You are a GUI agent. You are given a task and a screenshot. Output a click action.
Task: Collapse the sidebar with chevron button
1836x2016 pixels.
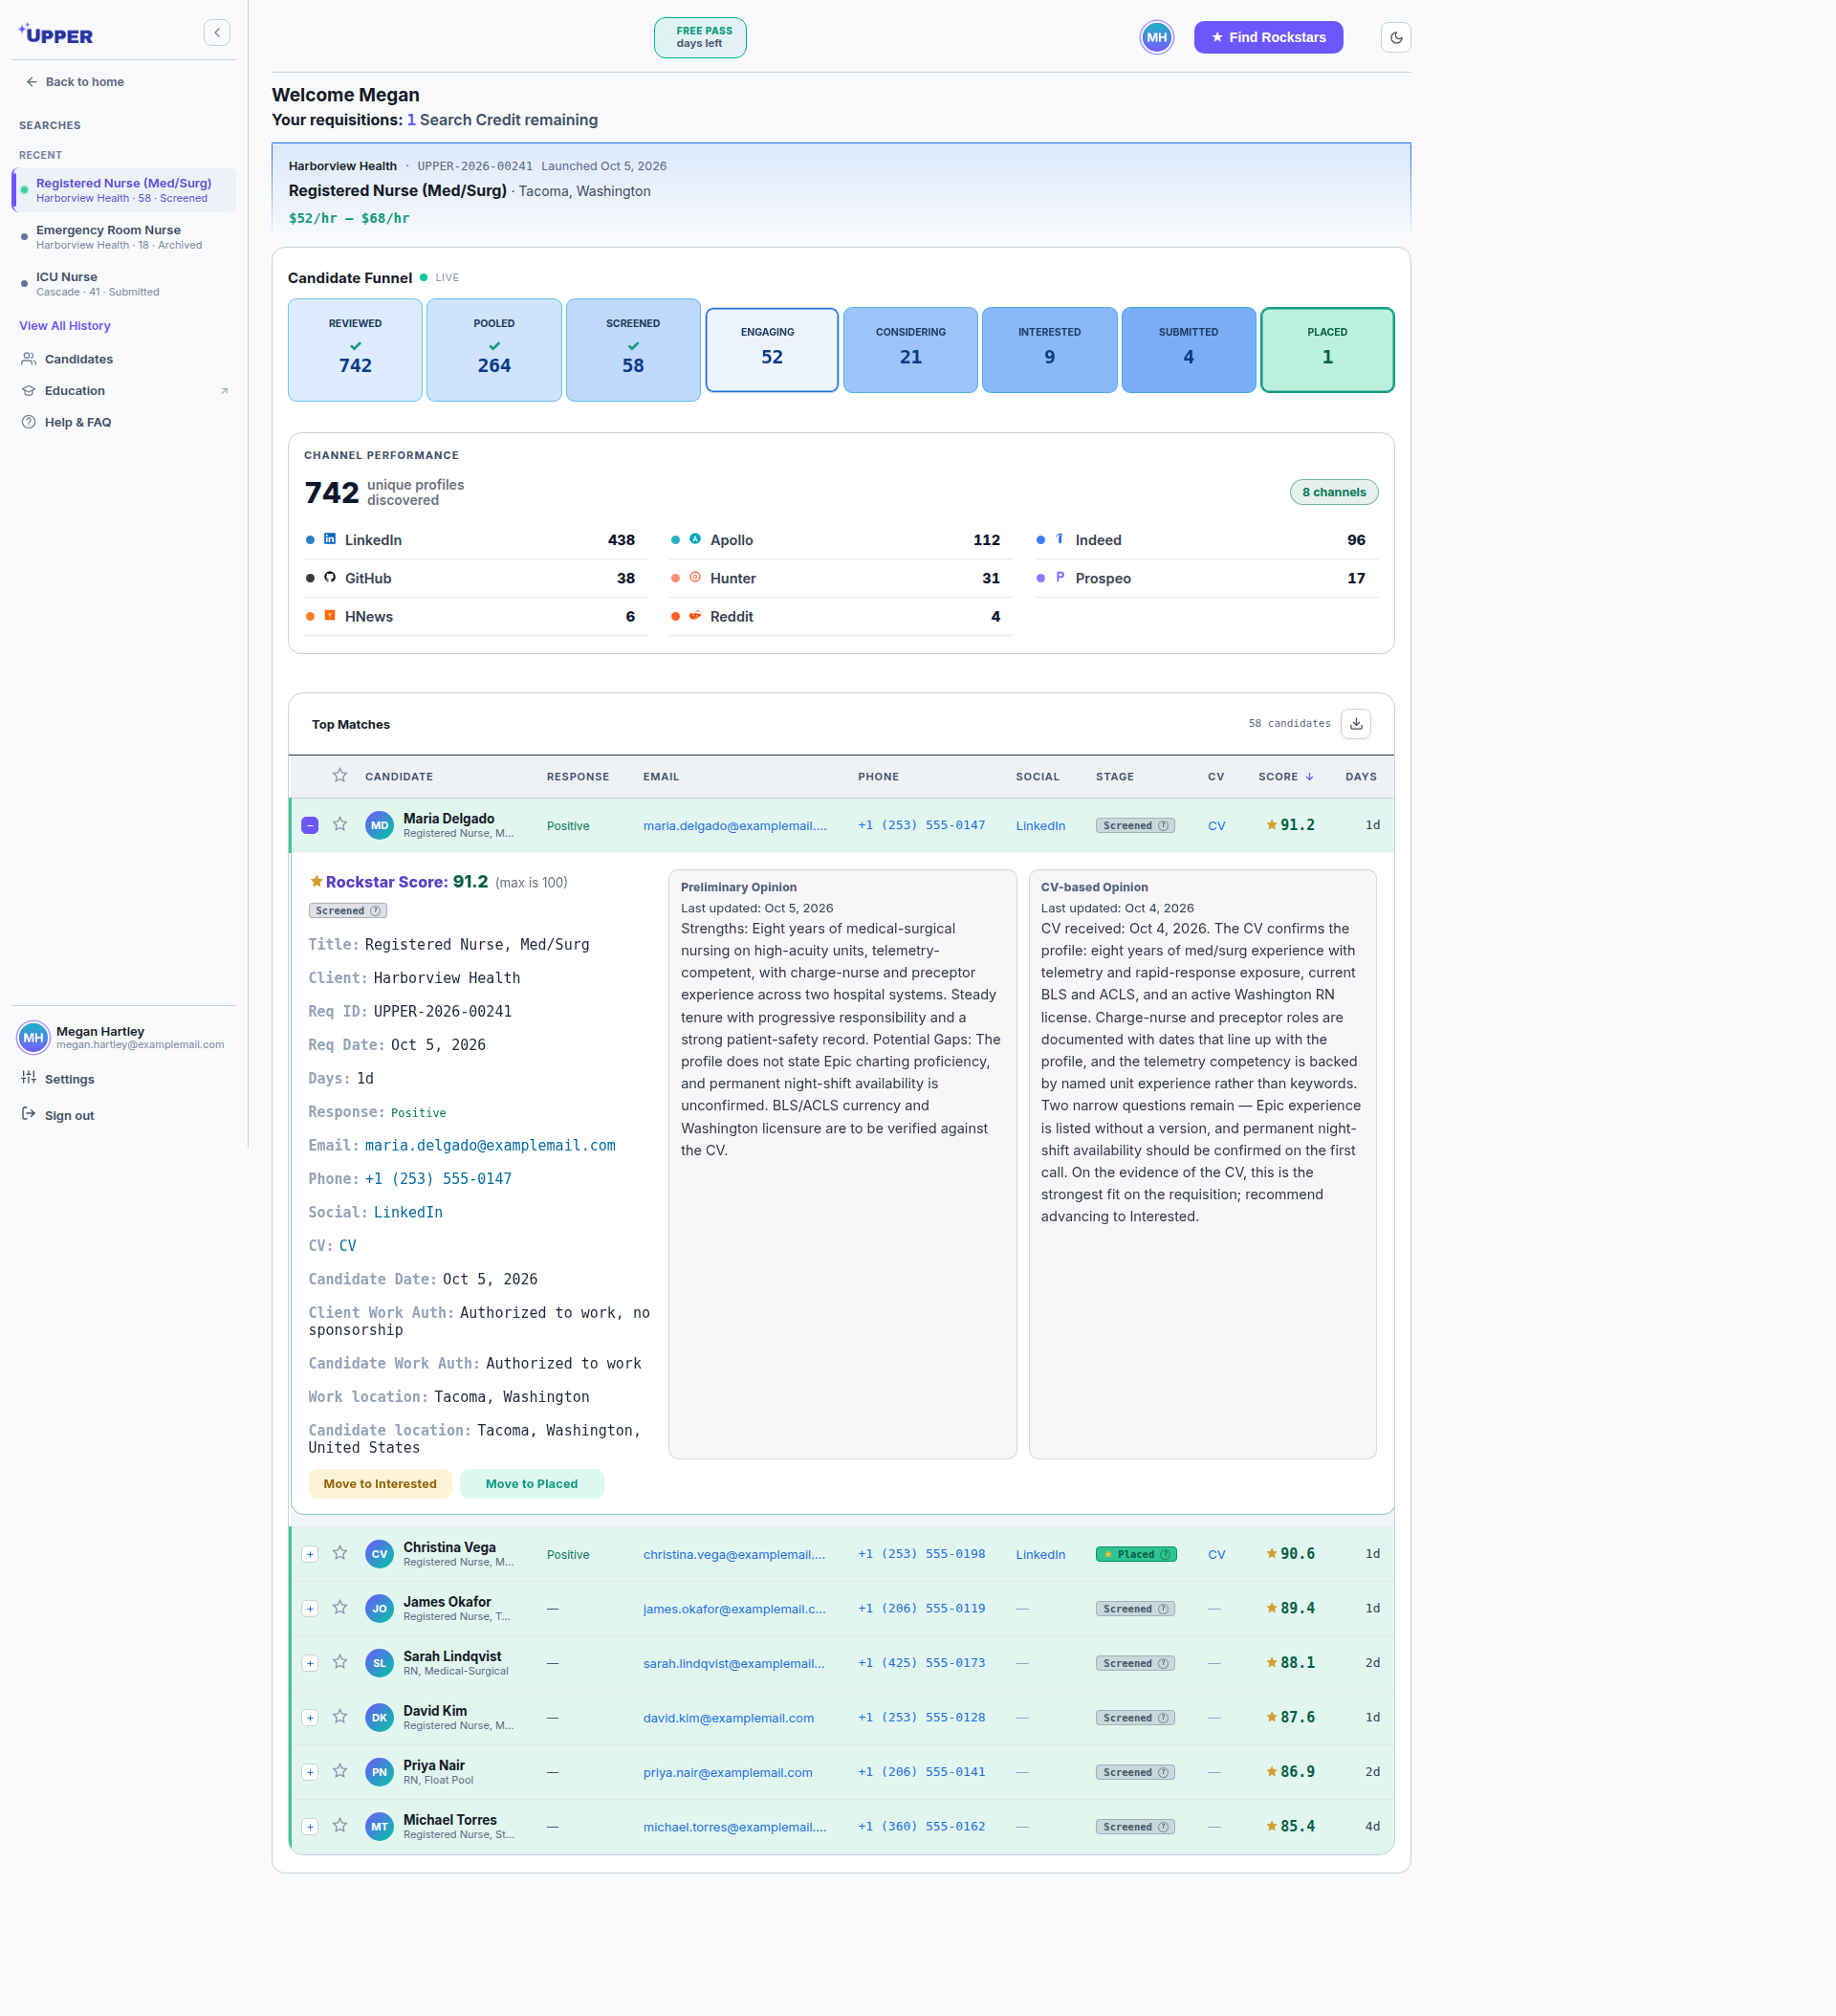coord(217,33)
